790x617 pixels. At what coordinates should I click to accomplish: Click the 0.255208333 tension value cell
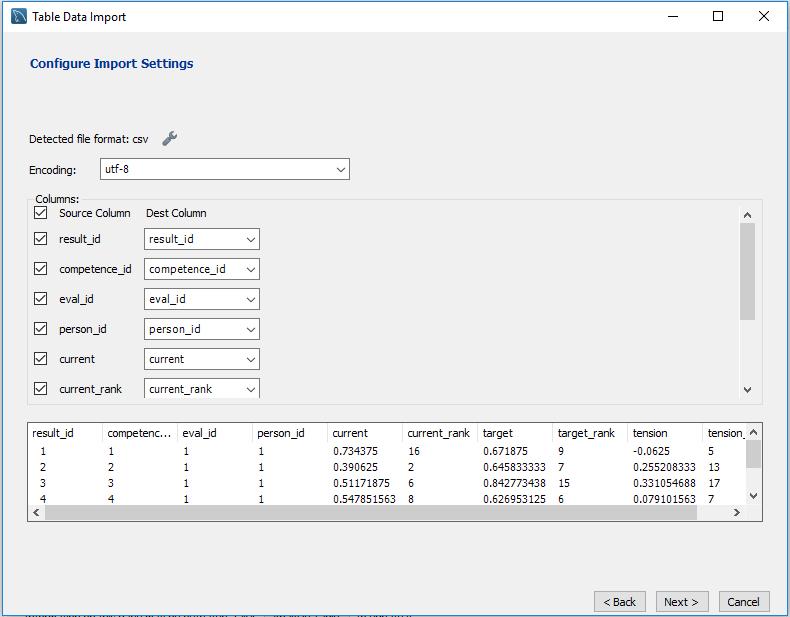(x=665, y=467)
